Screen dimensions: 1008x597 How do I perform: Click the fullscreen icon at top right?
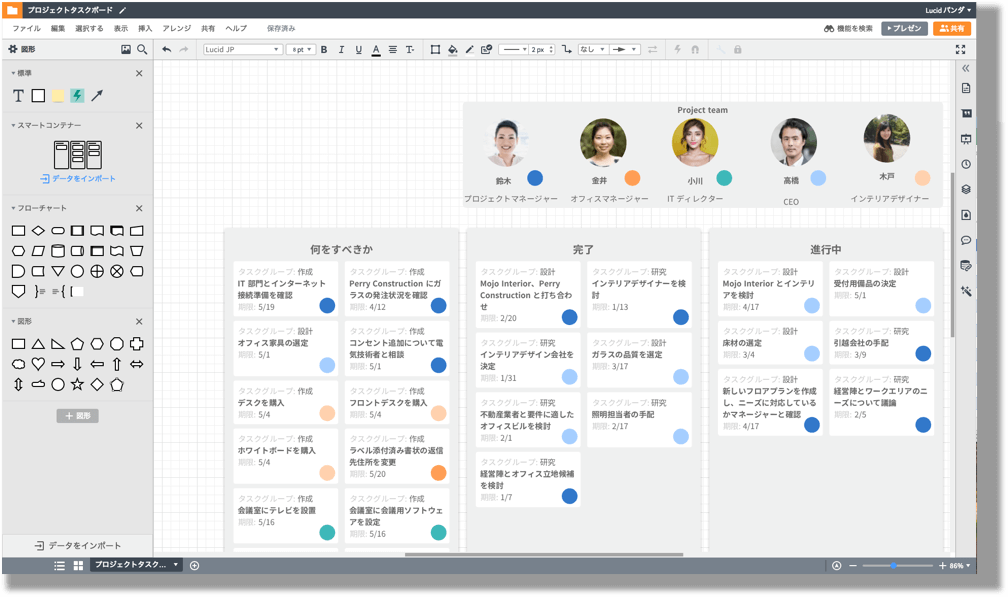click(960, 49)
